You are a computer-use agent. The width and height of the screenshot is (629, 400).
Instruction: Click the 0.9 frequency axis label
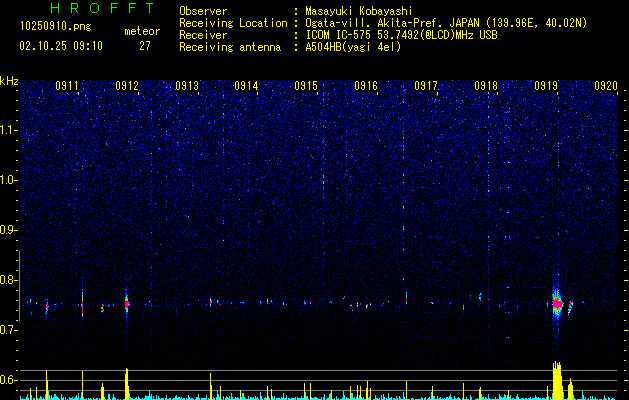point(8,230)
